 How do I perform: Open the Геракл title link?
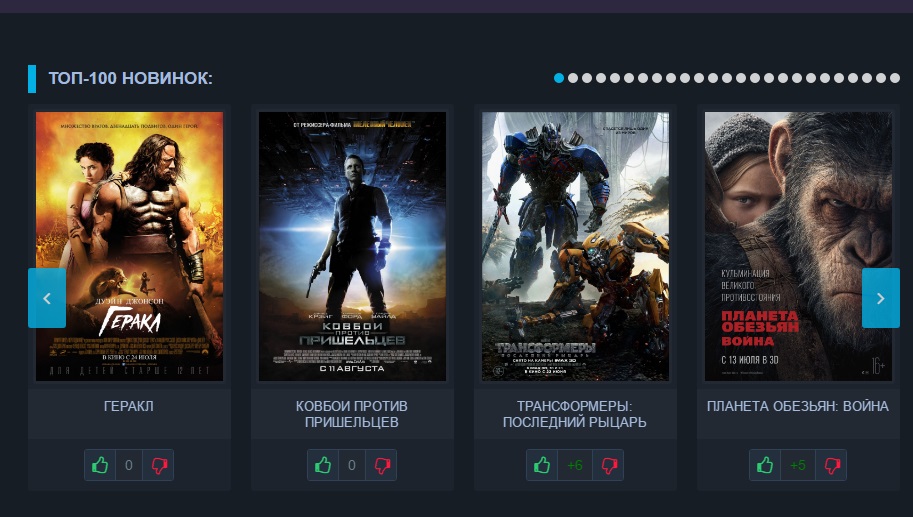tap(129, 406)
